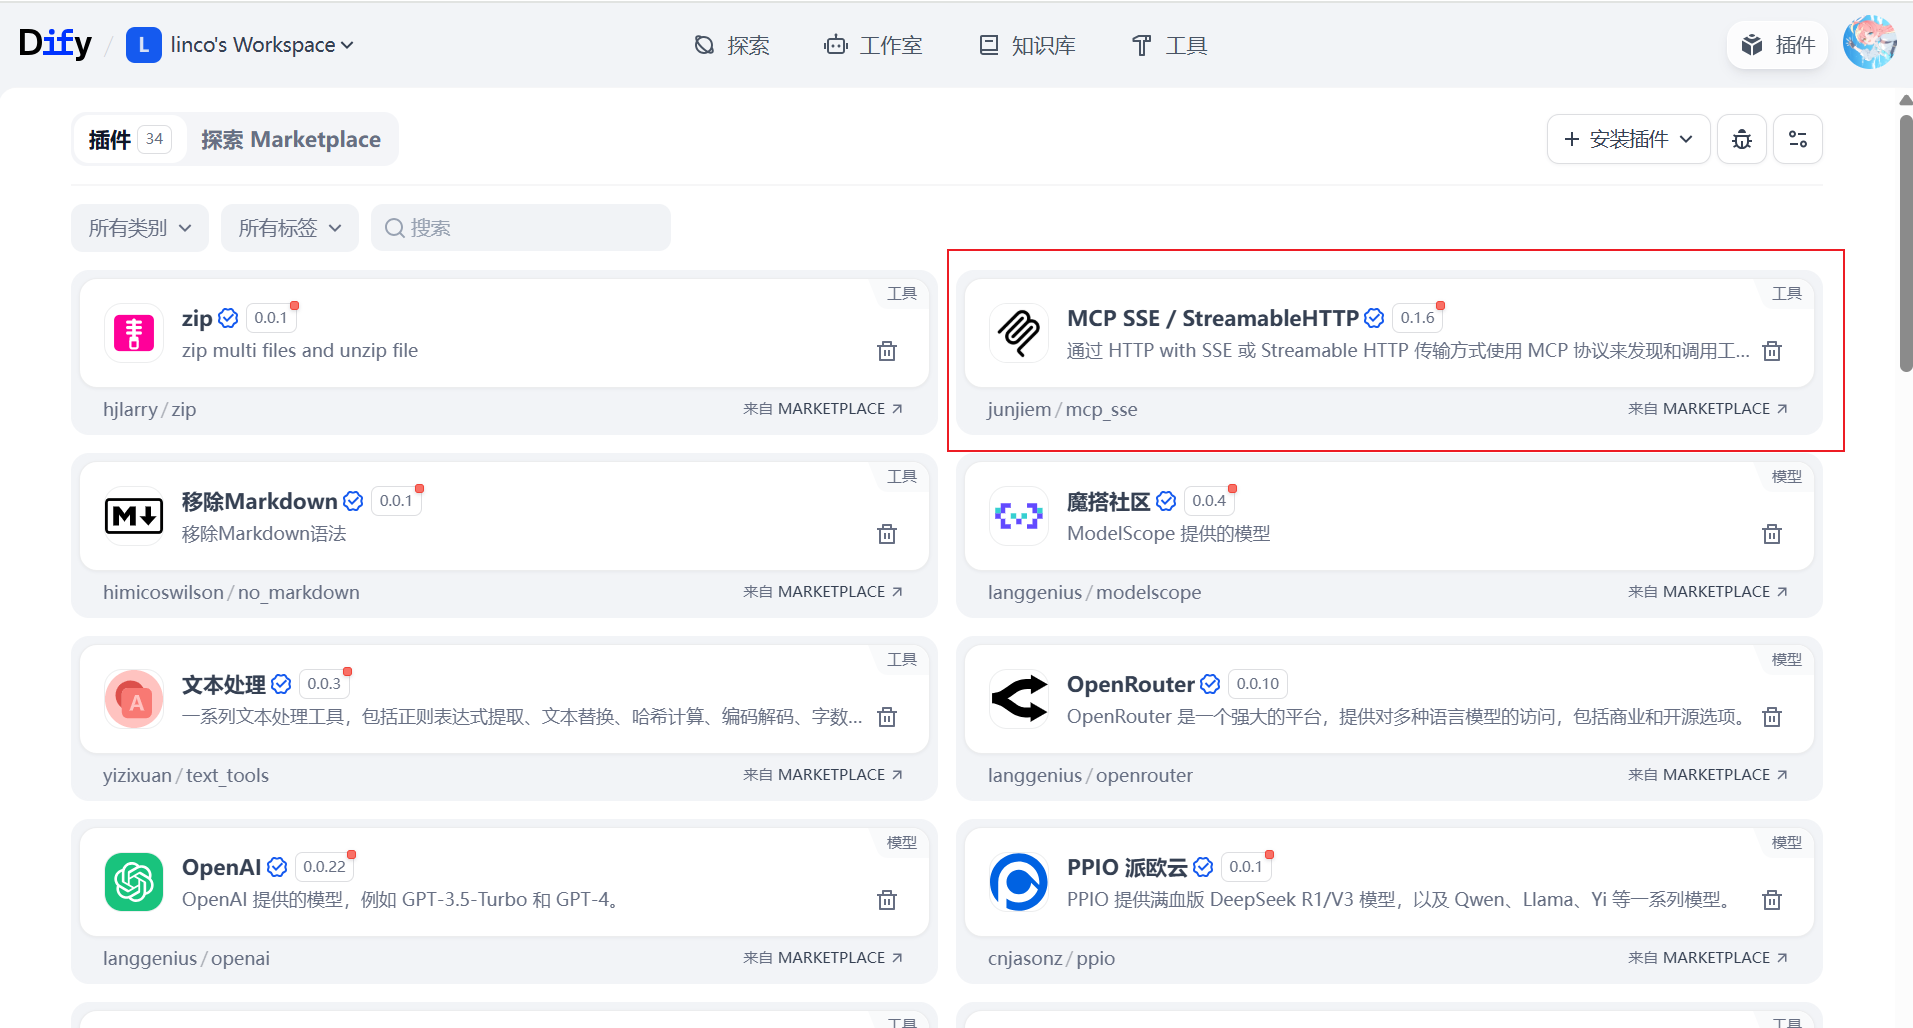Click verified badge beside OpenAI title
Screen dimensions: 1913x1028
277,867
